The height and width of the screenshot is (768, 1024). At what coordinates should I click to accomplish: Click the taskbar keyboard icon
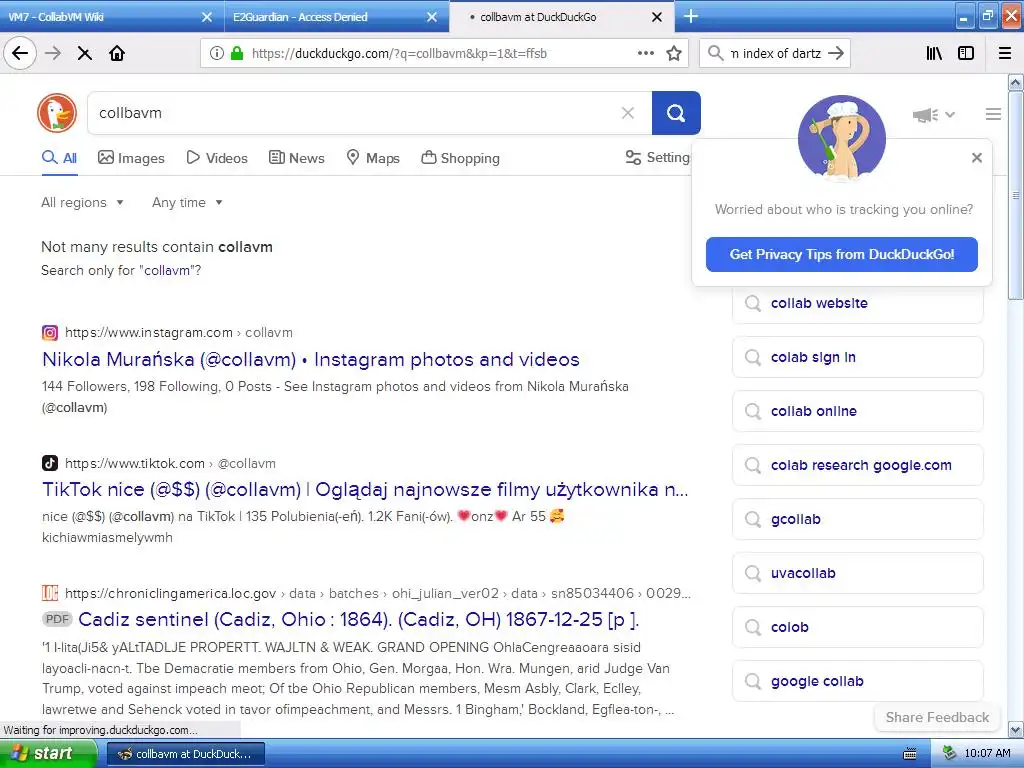pos(910,754)
